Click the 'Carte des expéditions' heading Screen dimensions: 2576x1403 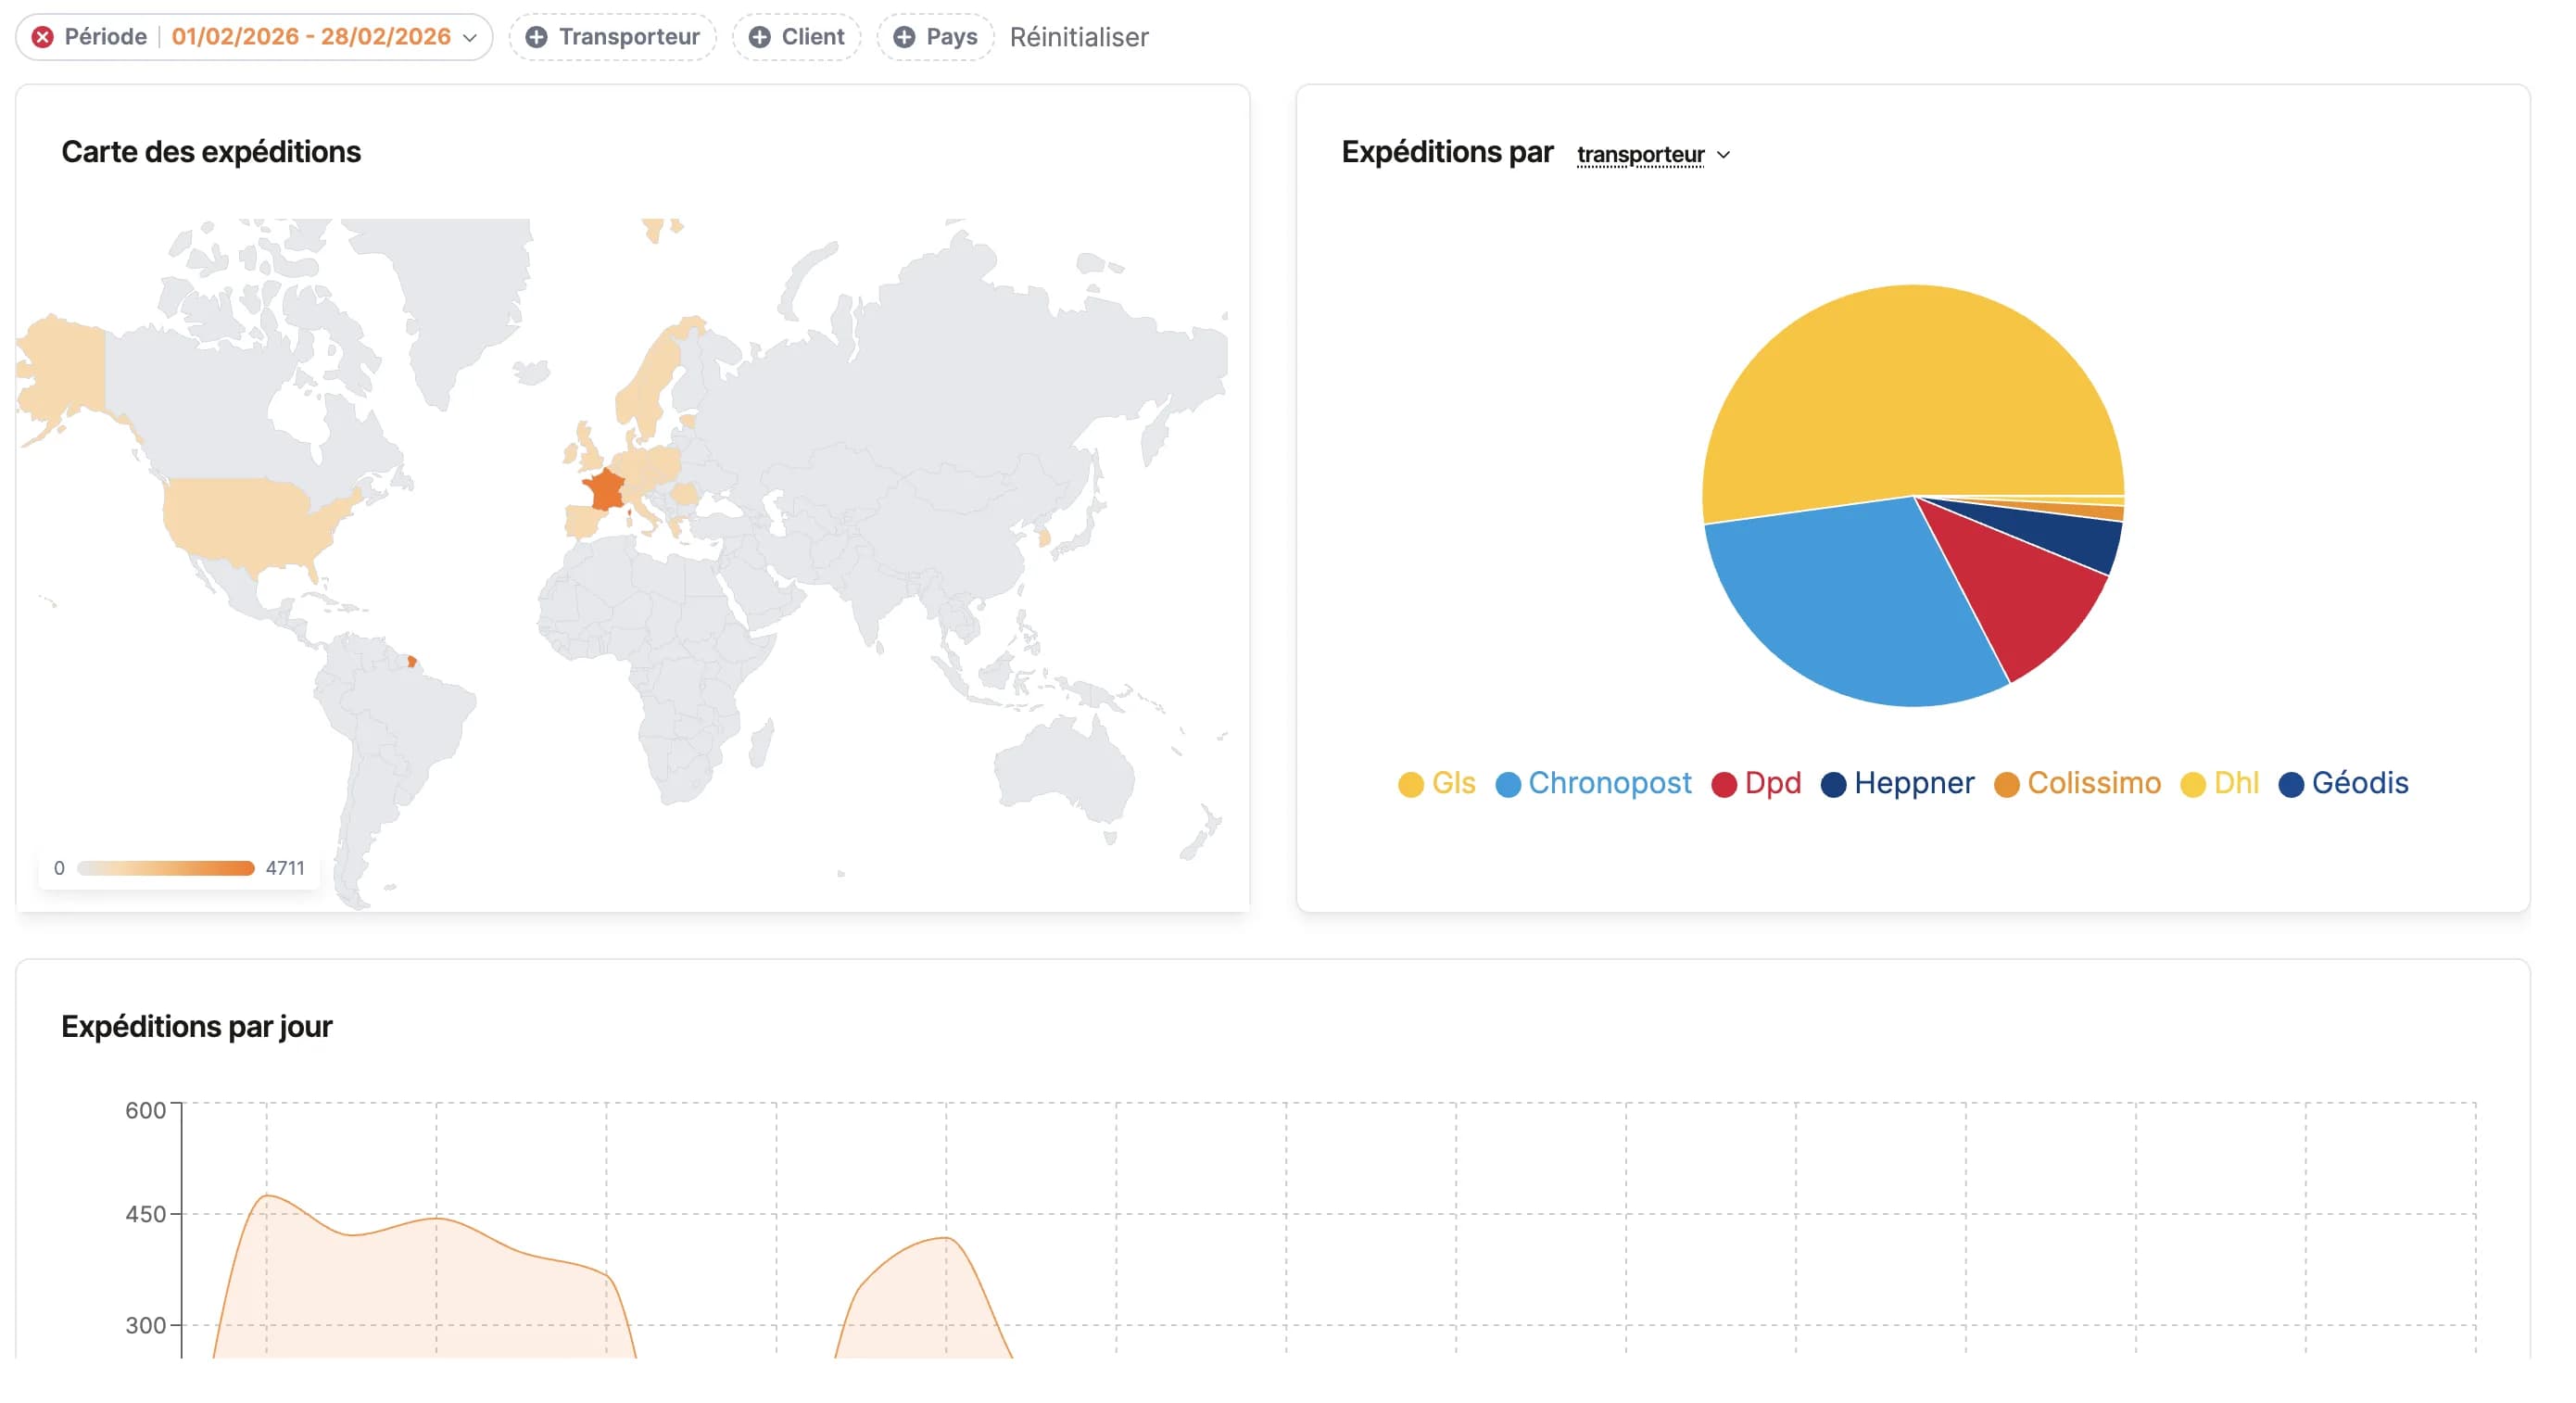click(211, 152)
